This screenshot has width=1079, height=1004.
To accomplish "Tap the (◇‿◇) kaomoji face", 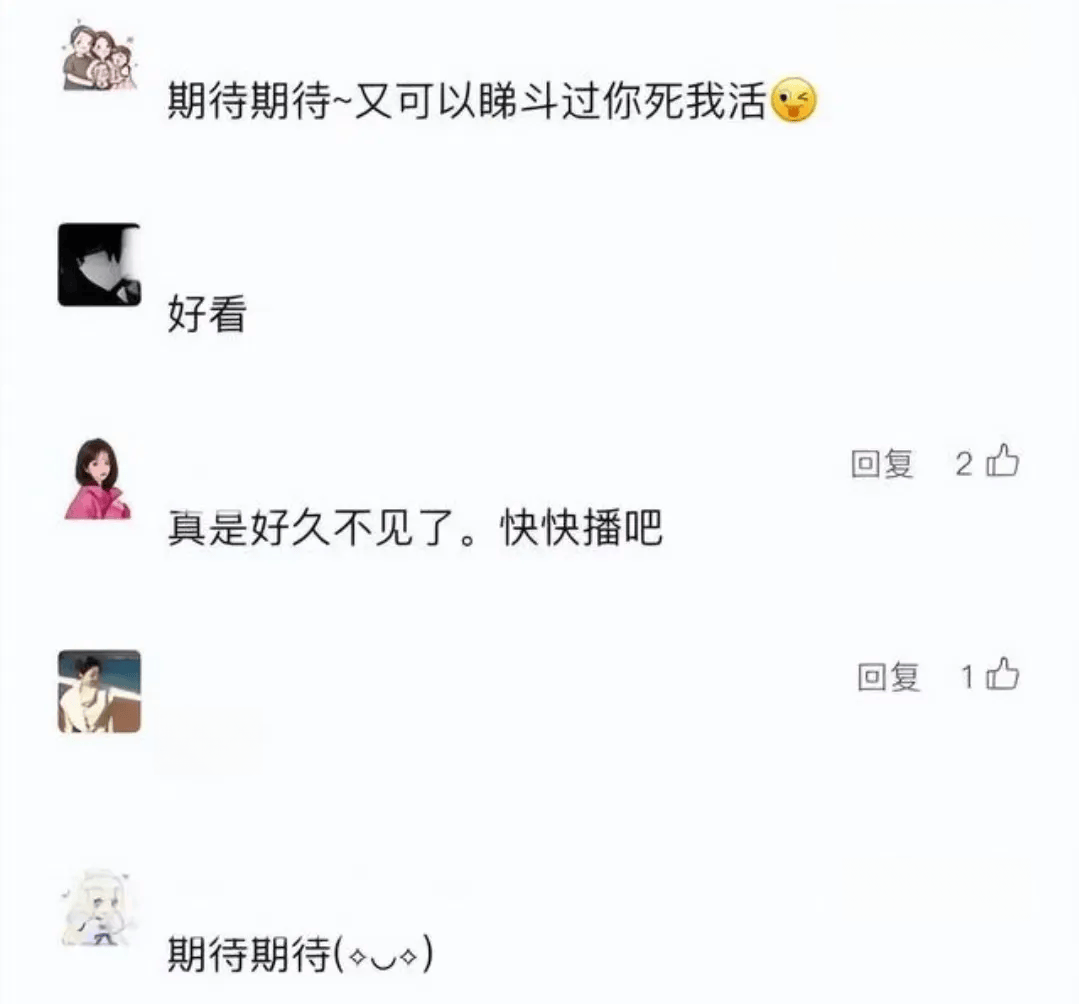I will pyautogui.click(x=383, y=955).
